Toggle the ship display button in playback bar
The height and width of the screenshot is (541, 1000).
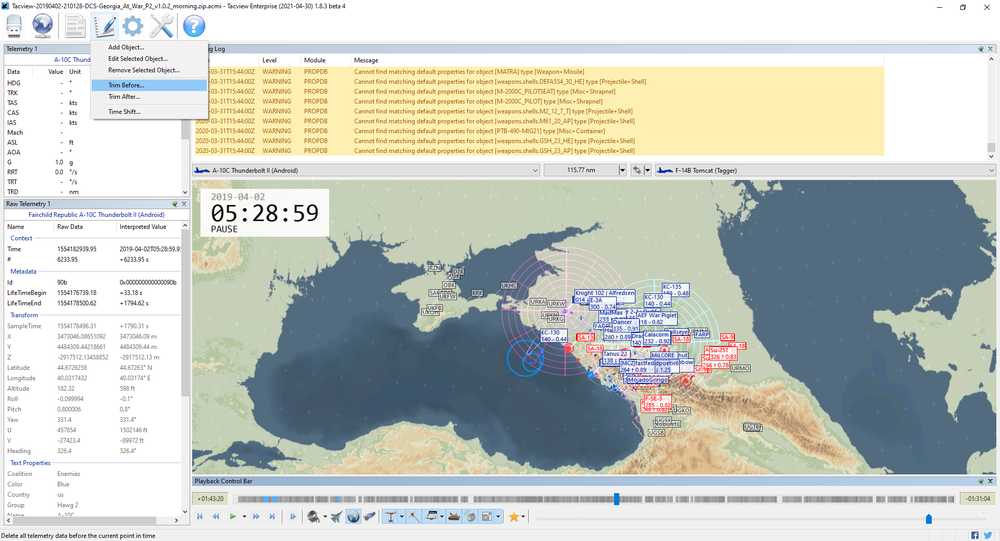point(456,517)
